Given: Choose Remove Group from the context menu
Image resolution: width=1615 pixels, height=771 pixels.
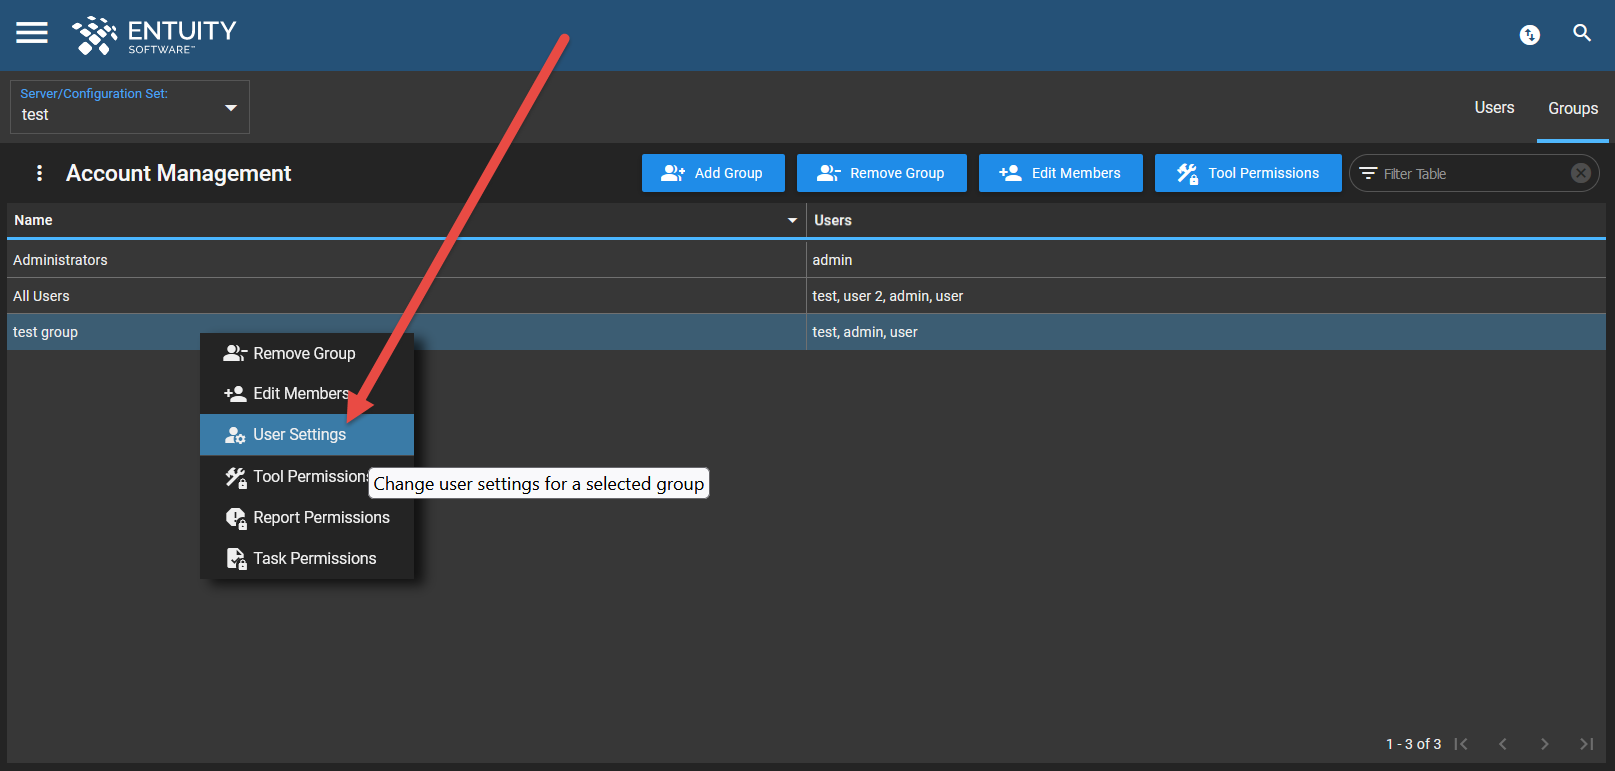Looking at the screenshot, I should pos(307,353).
